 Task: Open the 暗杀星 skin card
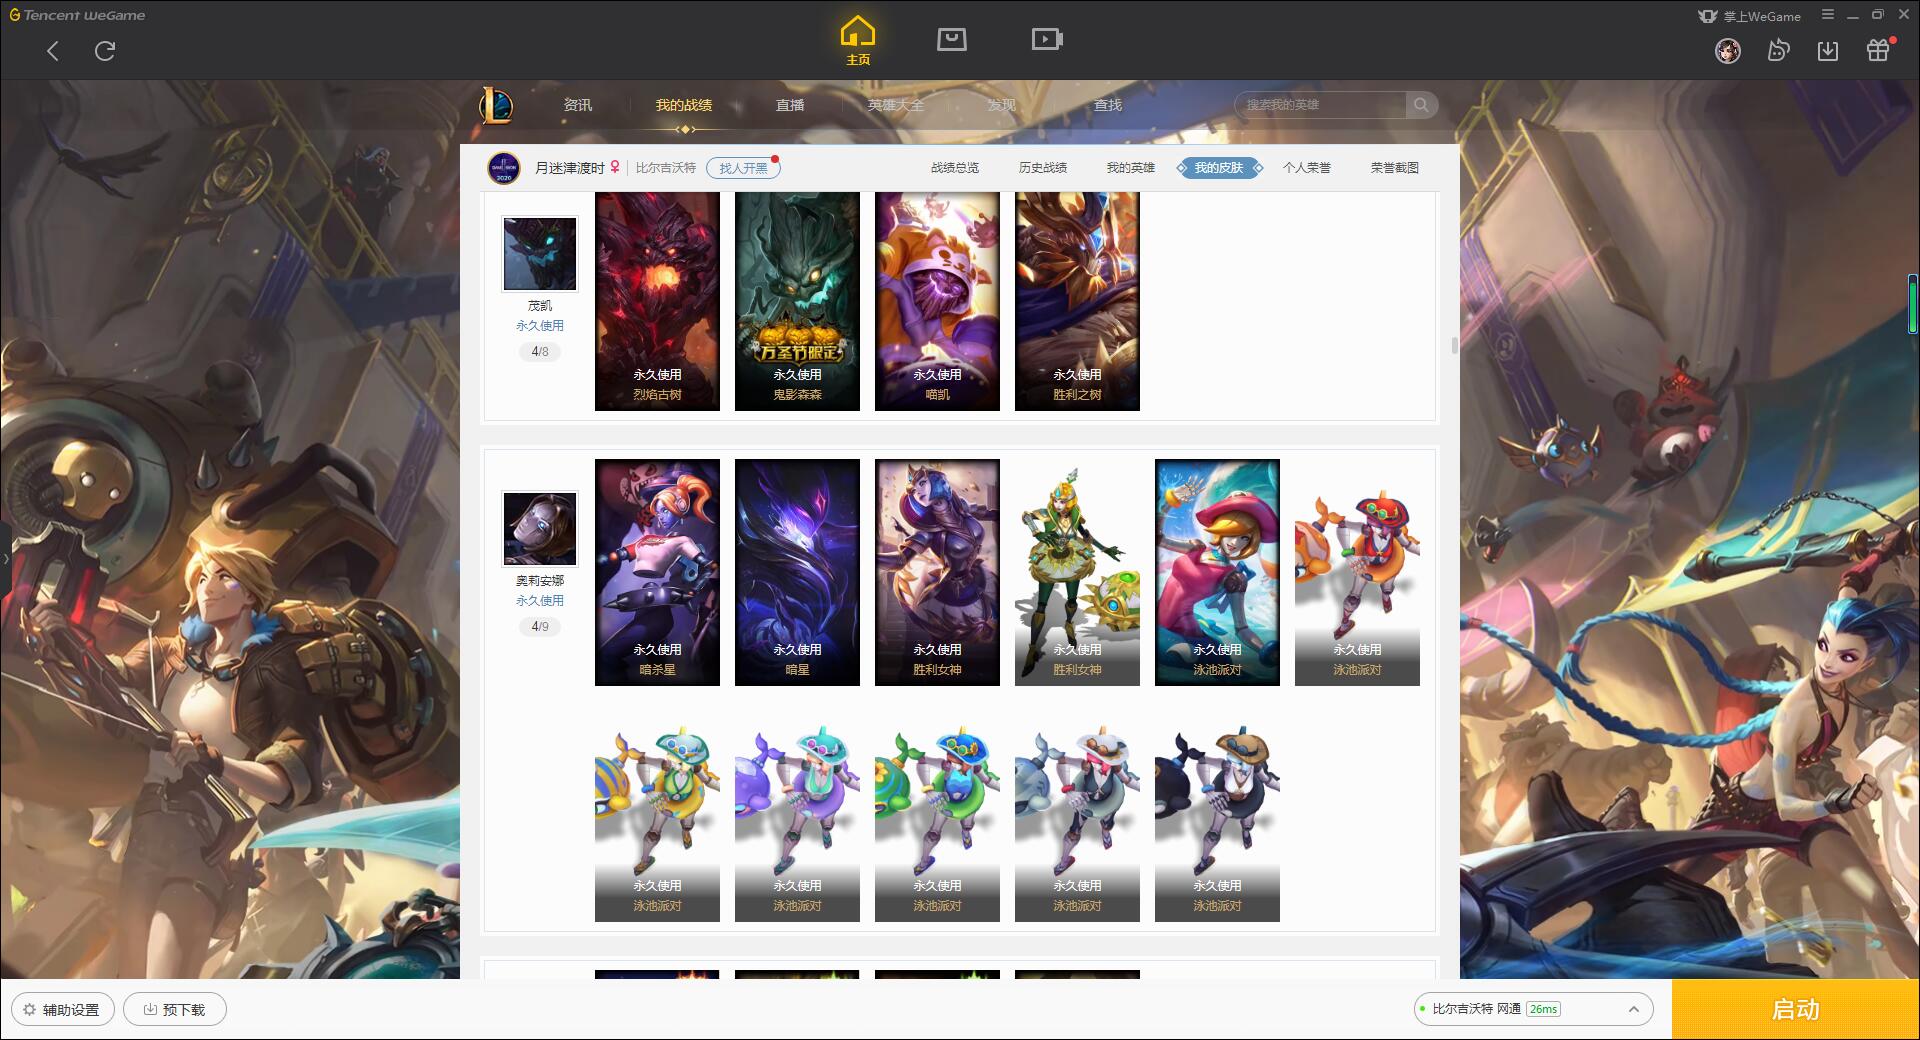point(657,572)
